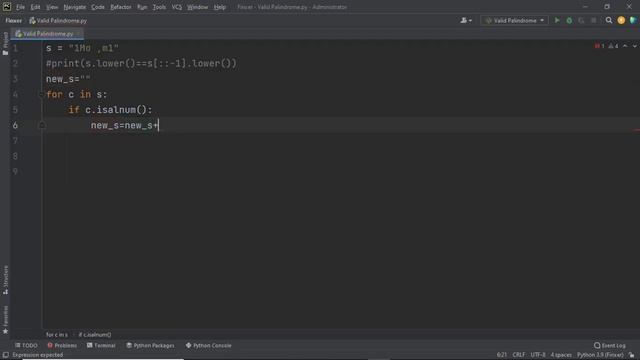Open the Code menu
The image size is (640, 360).
[98, 7]
